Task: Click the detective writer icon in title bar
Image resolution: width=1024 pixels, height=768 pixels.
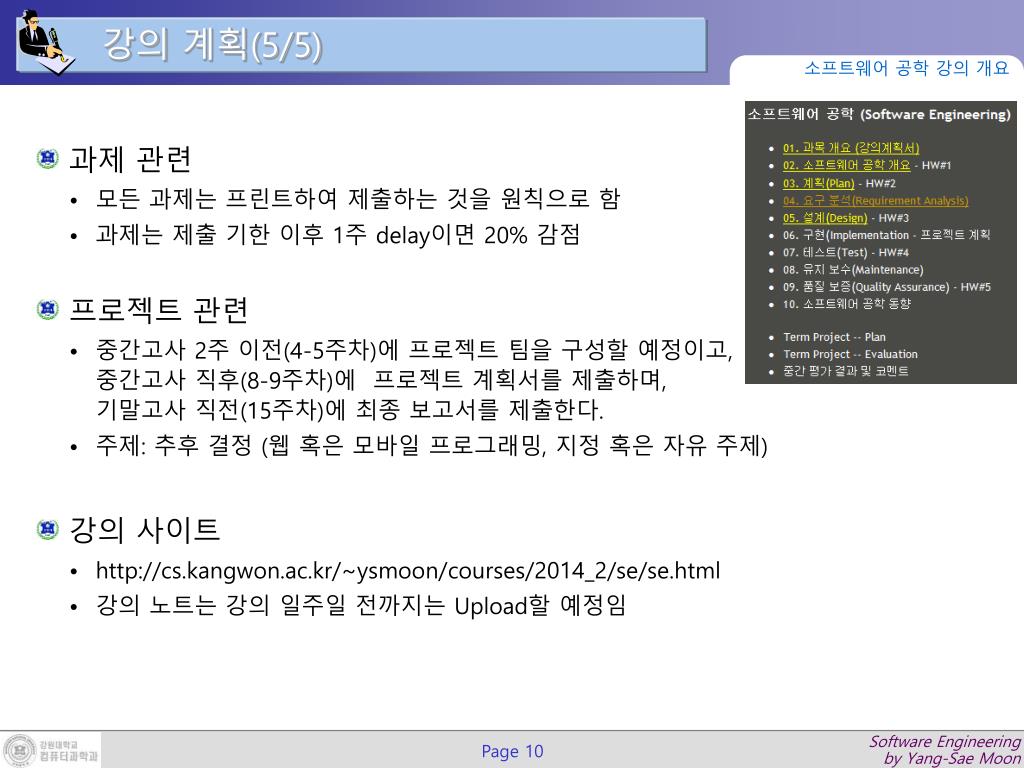Action: [x=46, y=41]
